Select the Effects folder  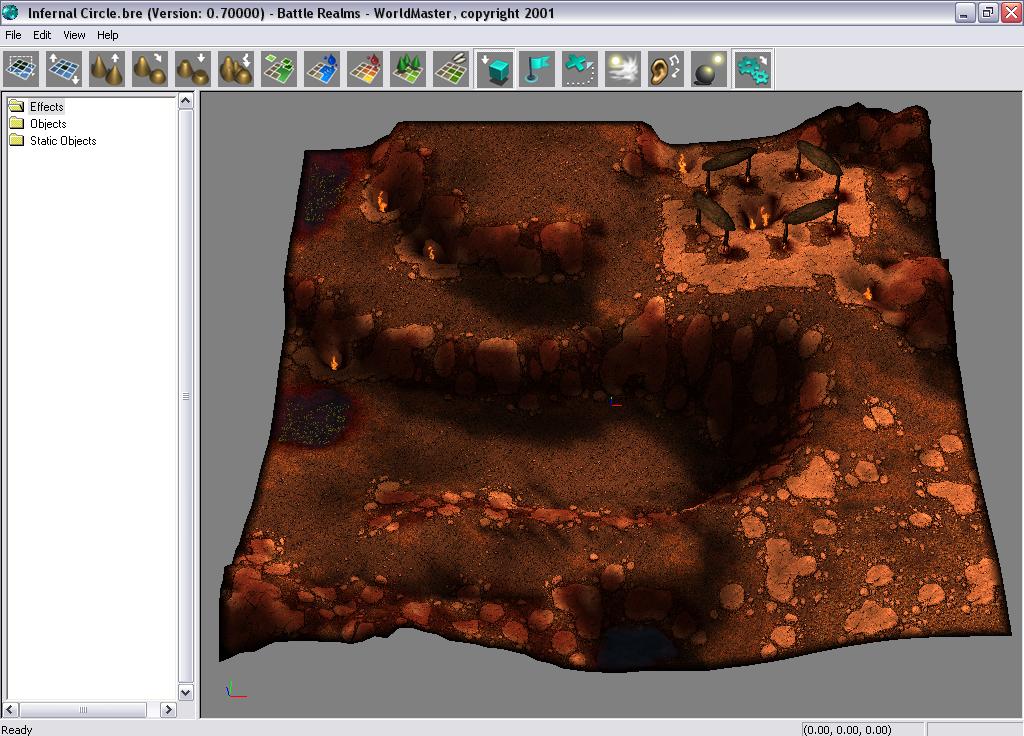(x=46, y=106)
